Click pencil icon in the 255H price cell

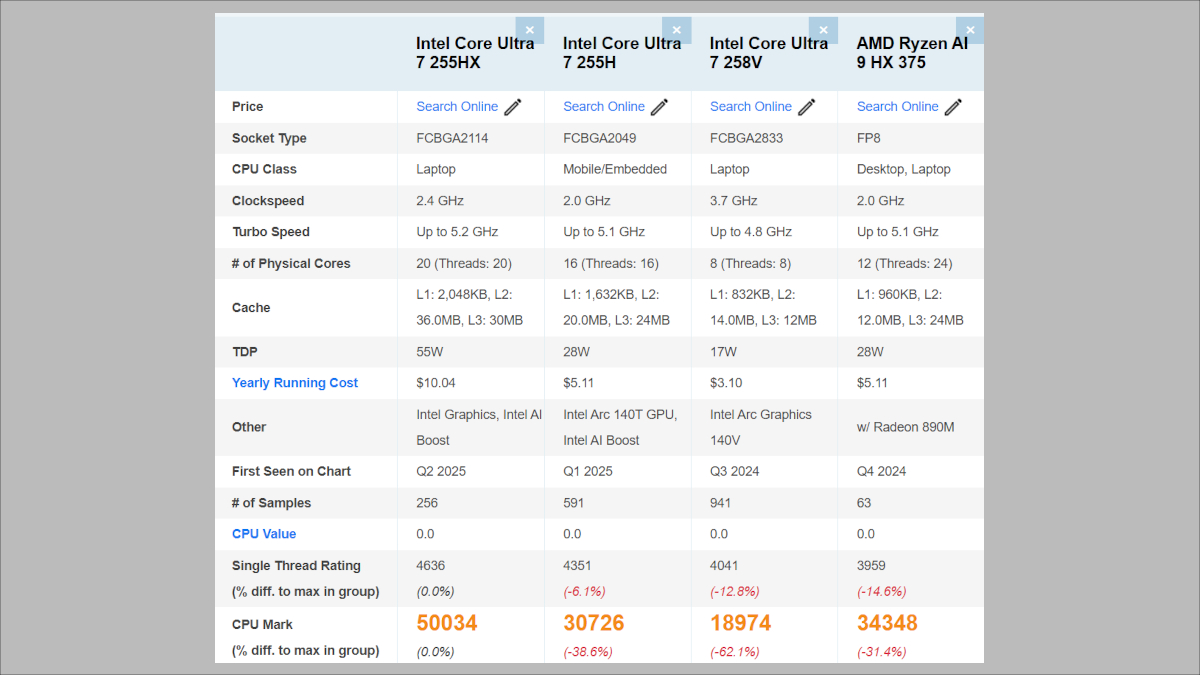point(660,107)
